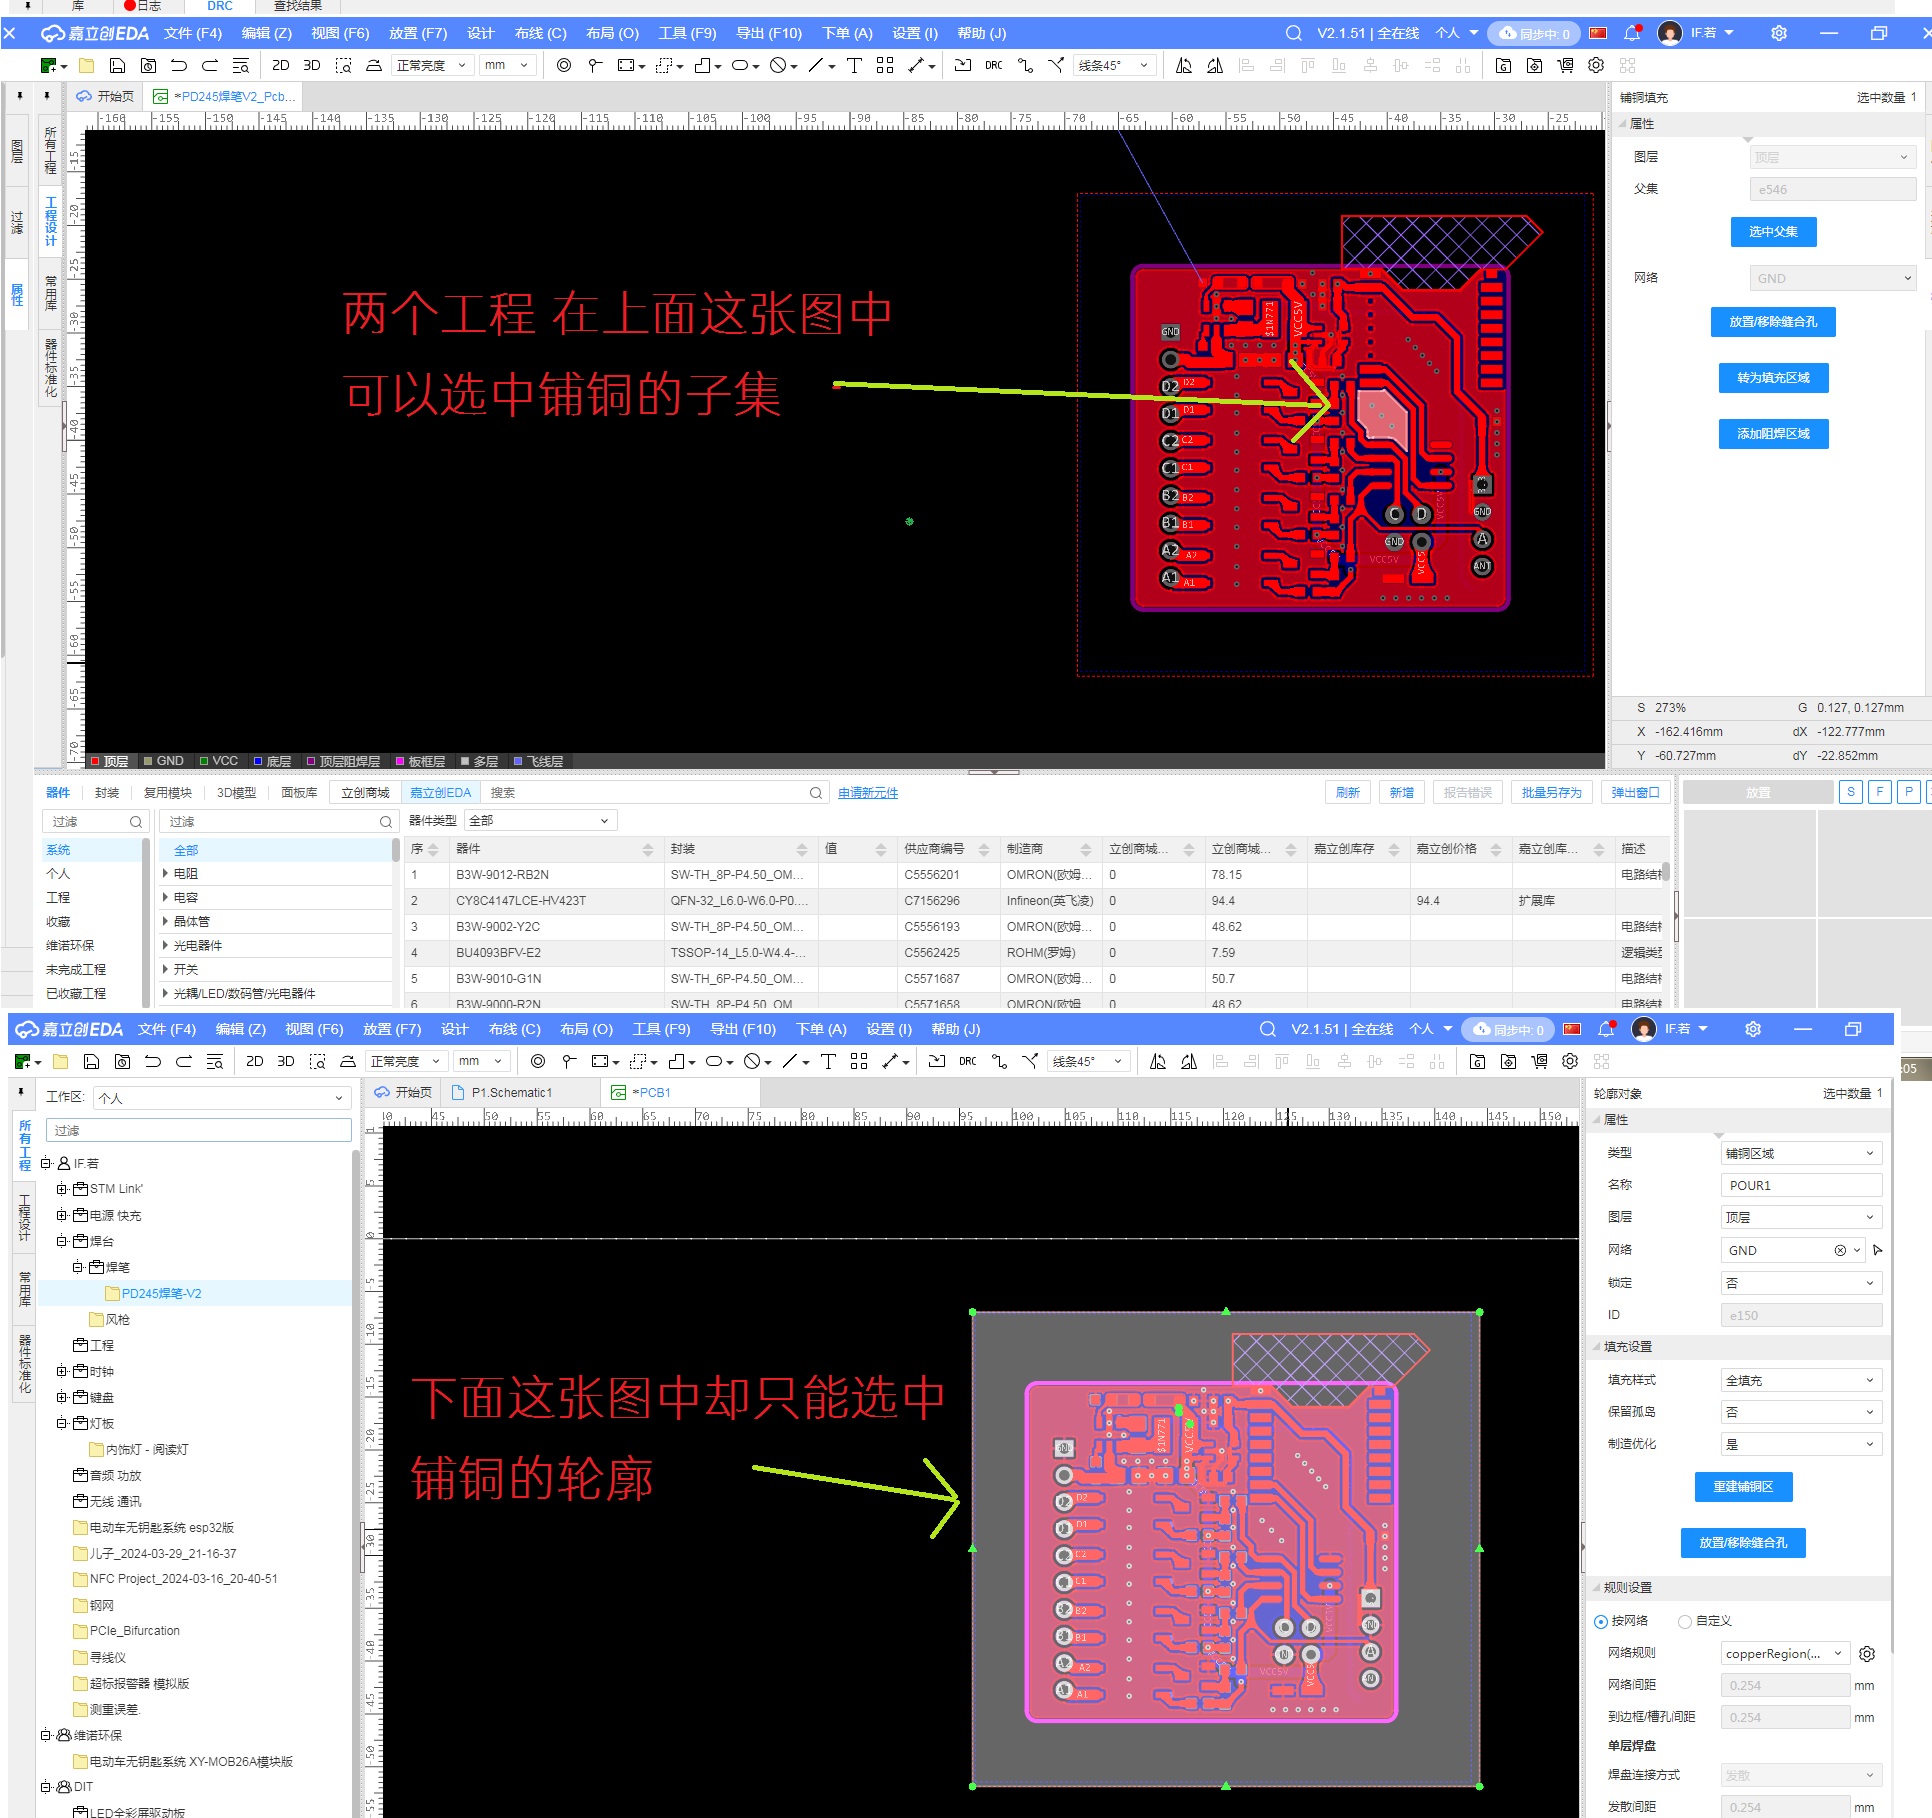The height and width of the screenshot is (1818, 1932).
Task: Select the 按网络 rule radio button
Action: point(1601,1621)
